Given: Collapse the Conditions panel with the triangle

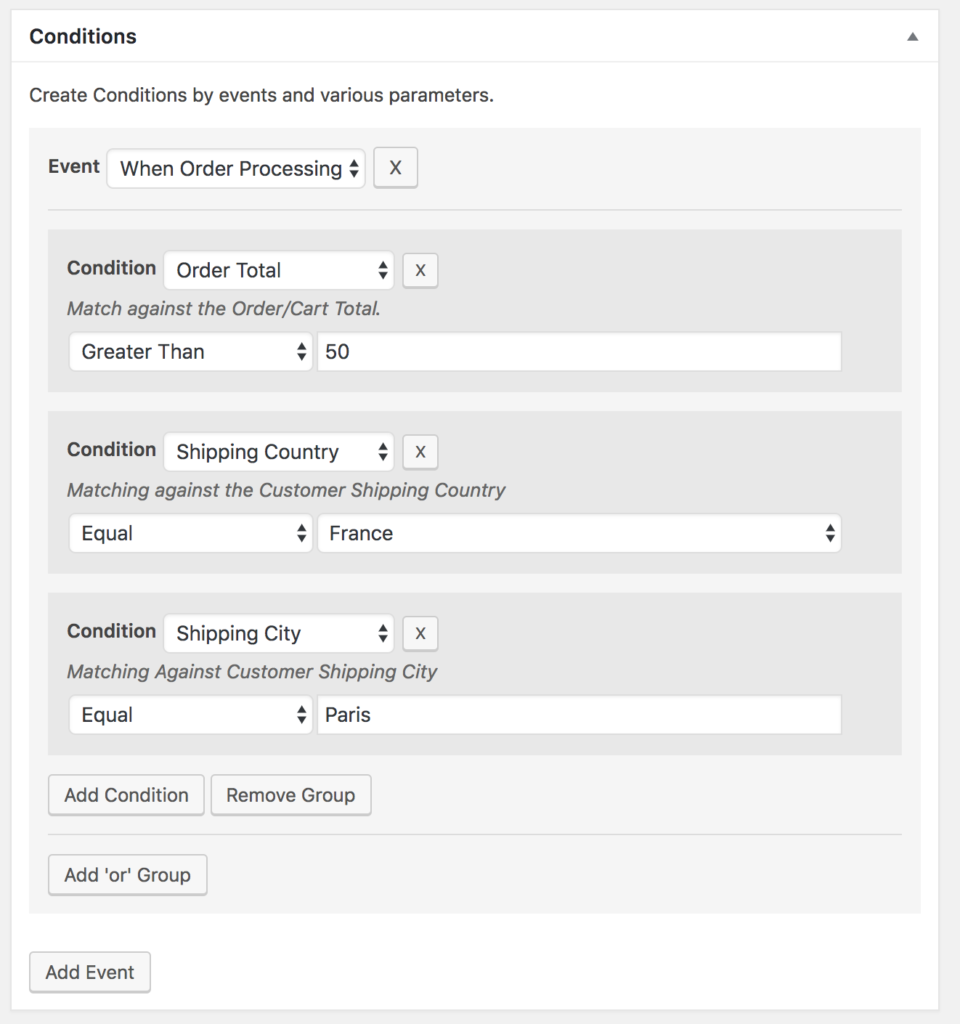Looking at the screenshot, I should point(912,37).
